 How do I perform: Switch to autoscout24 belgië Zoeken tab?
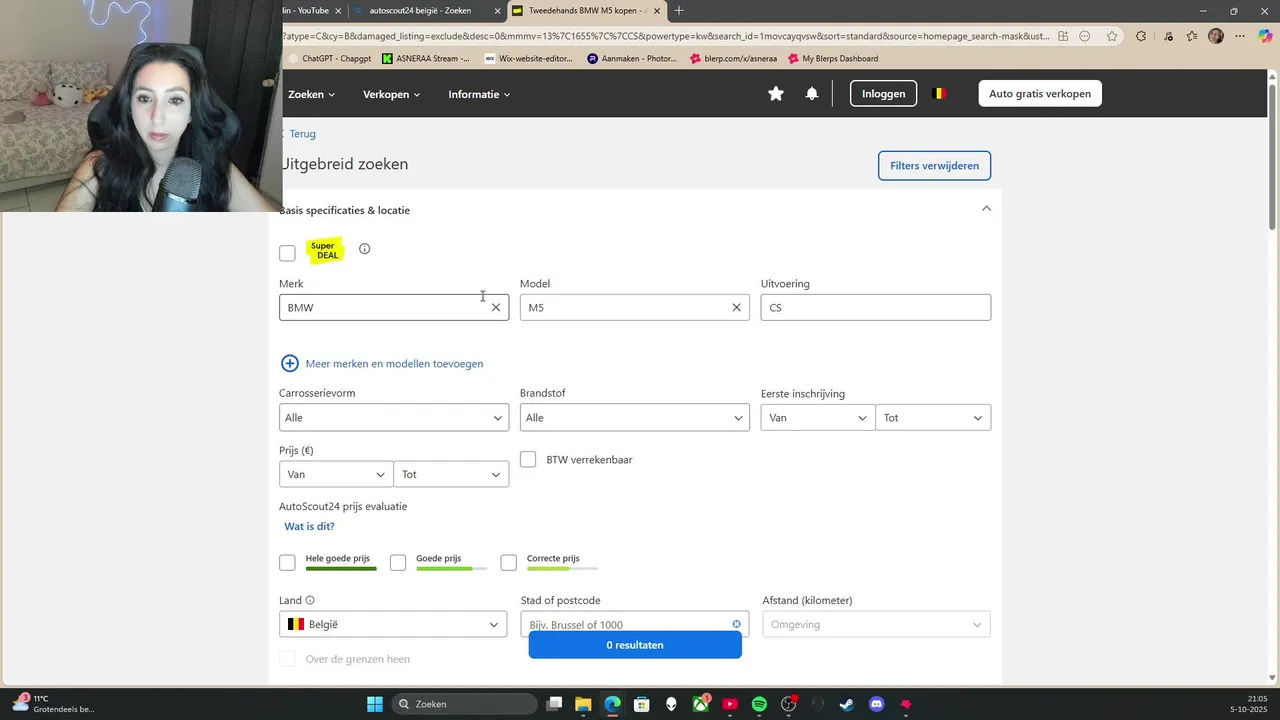[427, 11]
